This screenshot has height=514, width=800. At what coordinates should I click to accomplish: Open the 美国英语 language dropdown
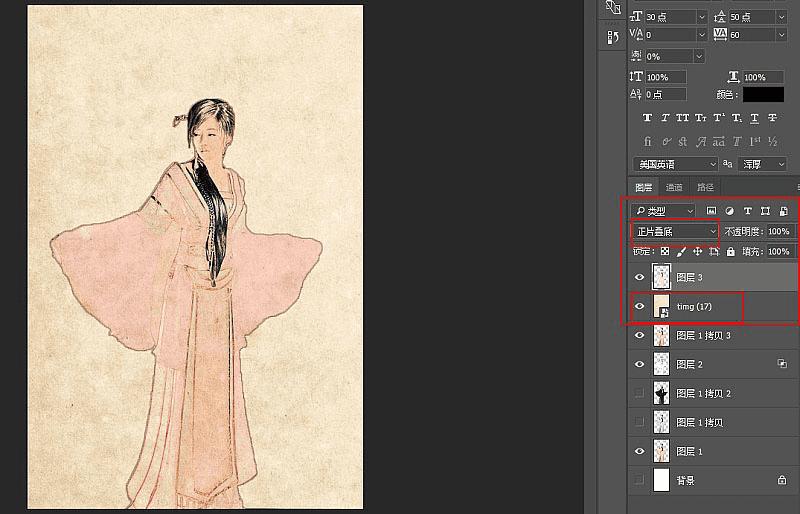(x=676, y=164)
